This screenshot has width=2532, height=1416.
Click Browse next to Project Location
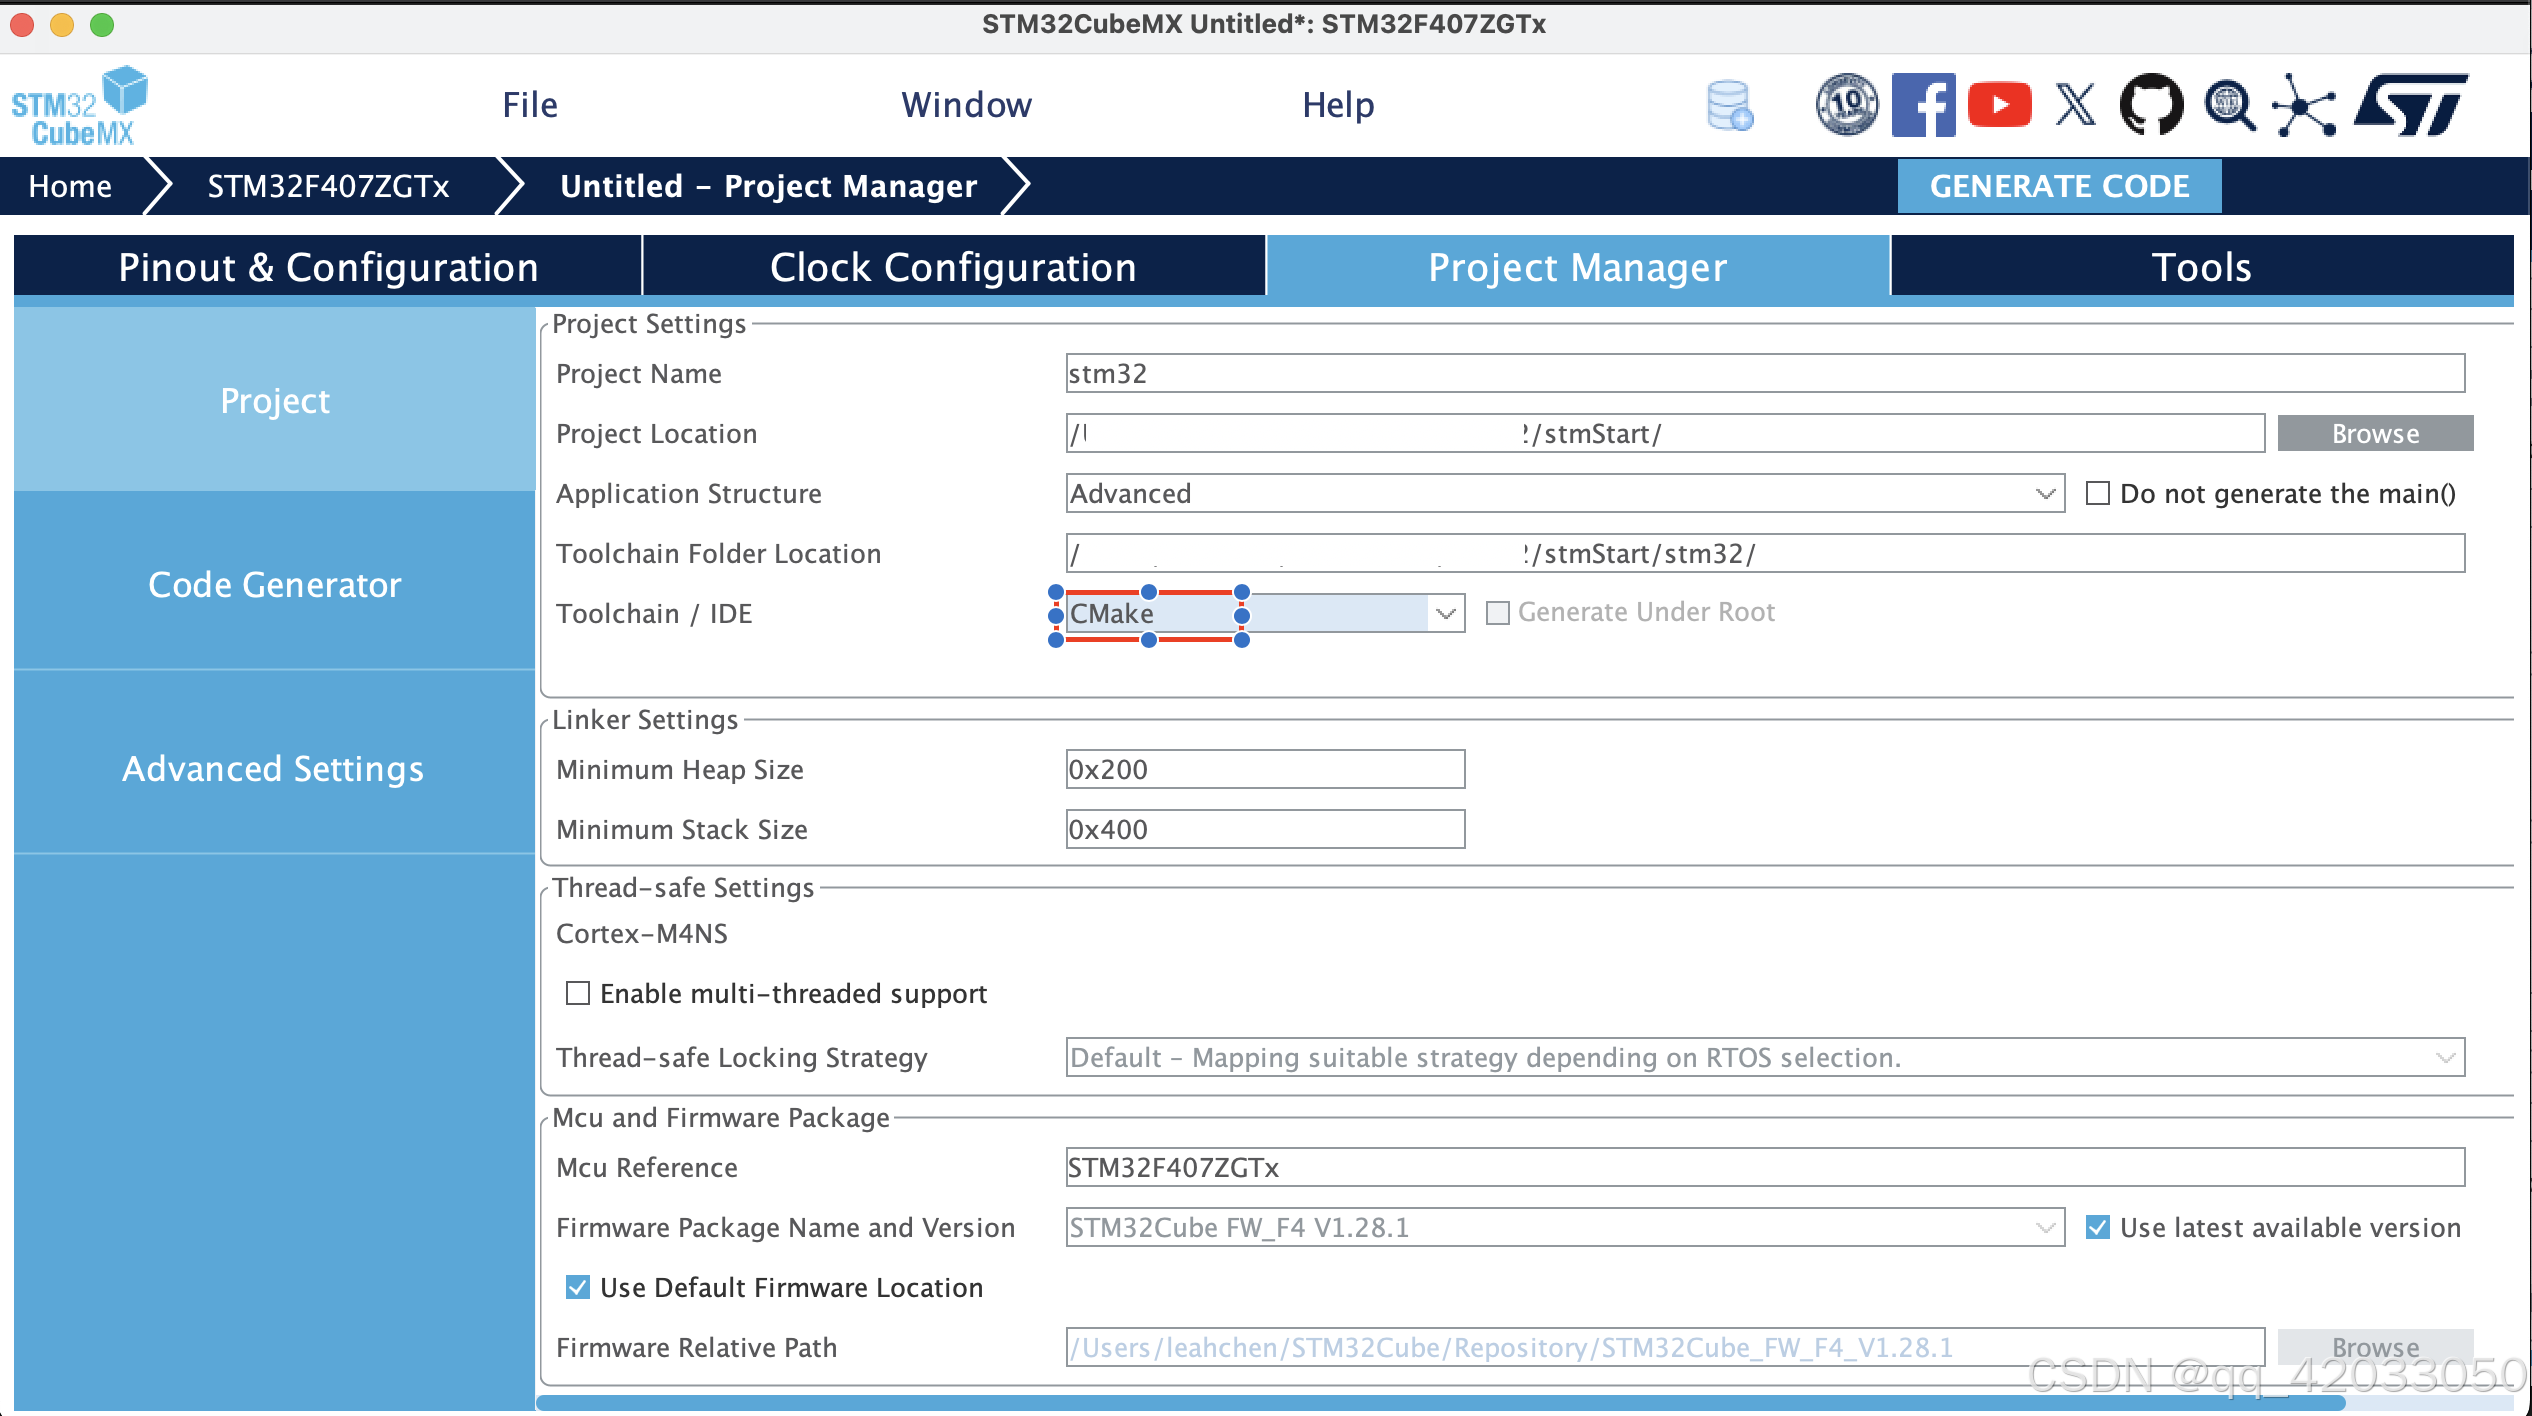click(2375, 433)
